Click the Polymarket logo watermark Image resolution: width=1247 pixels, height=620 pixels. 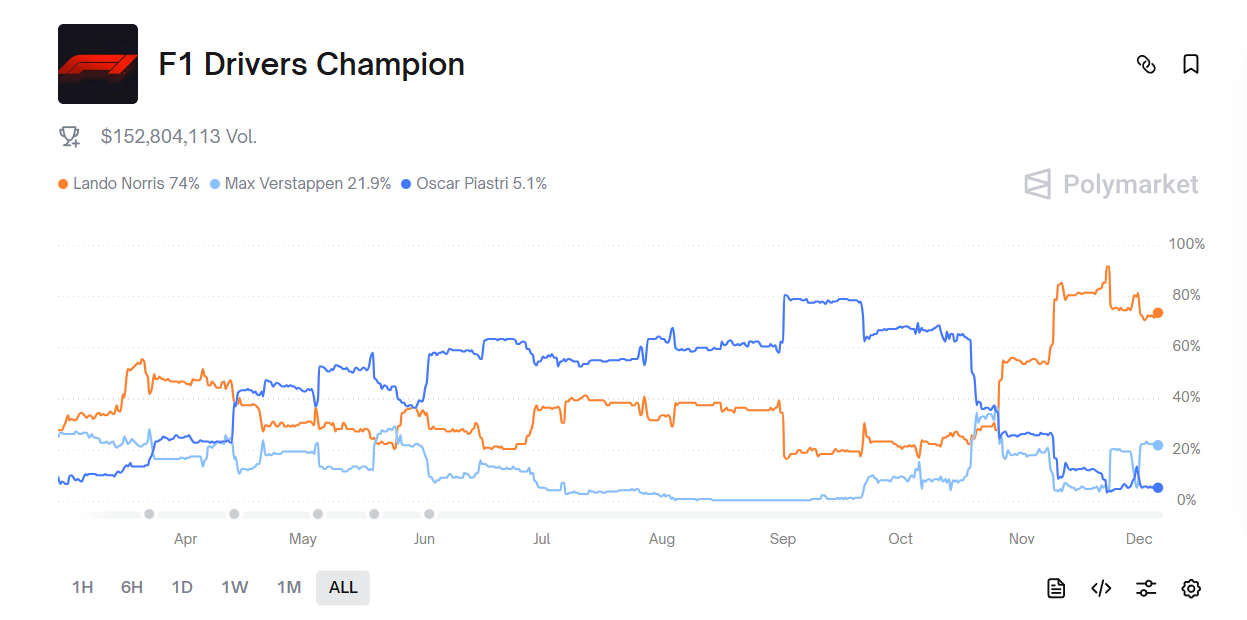tap(1111, 184)
